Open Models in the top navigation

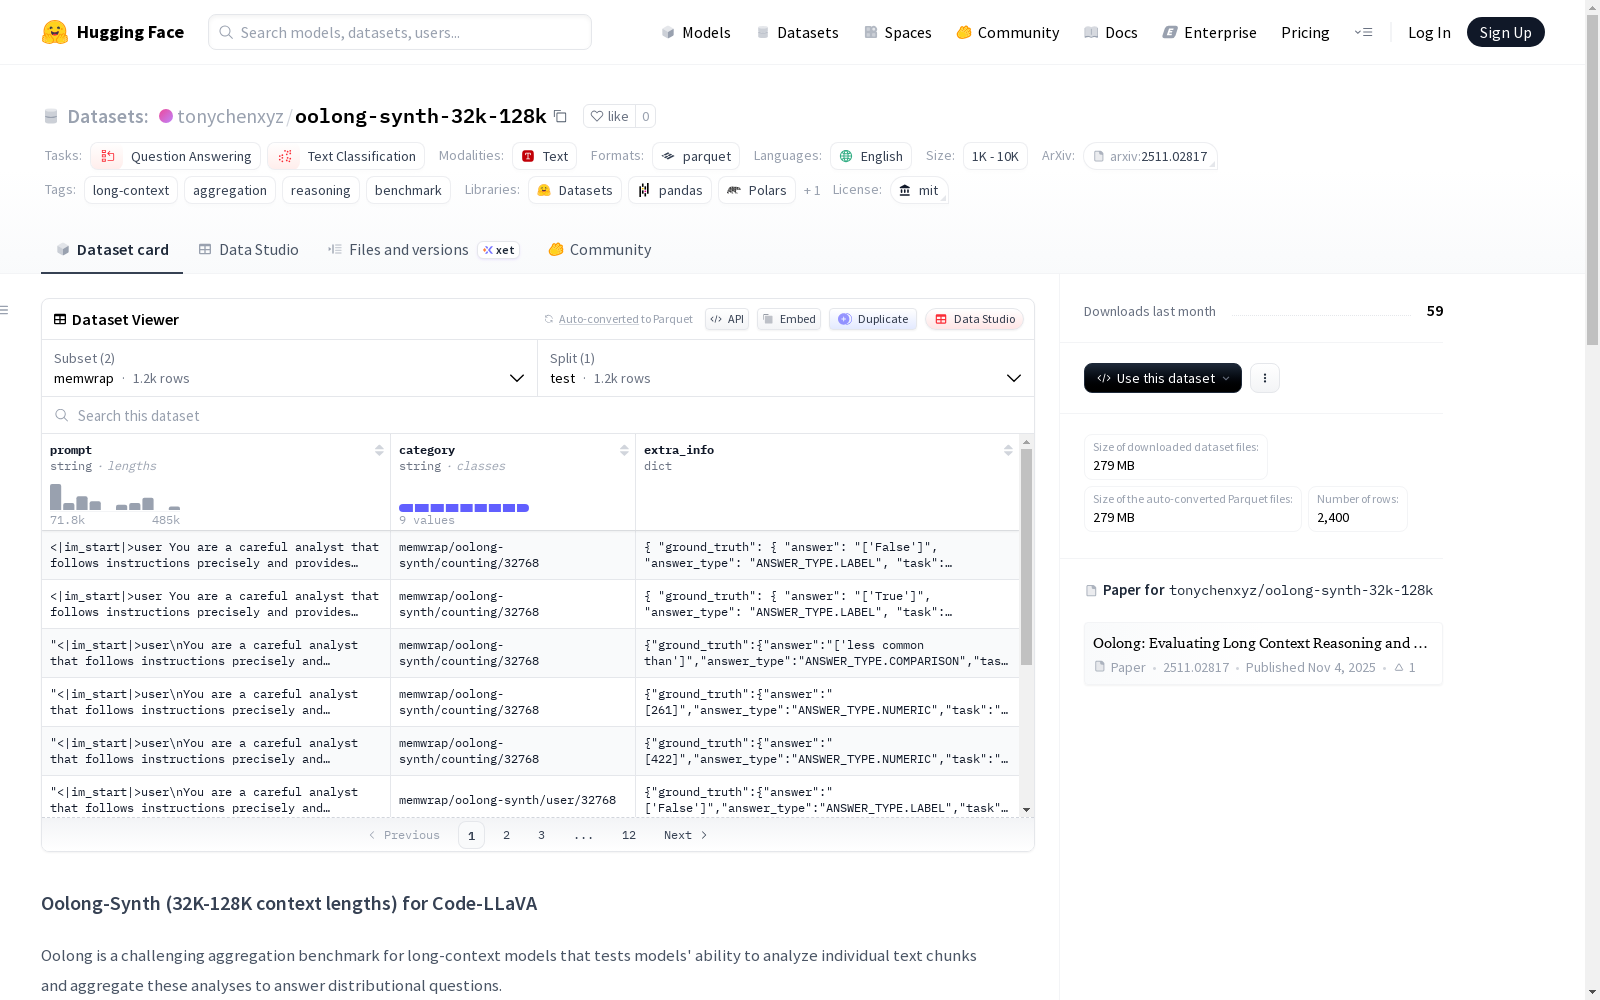point(696,32)
